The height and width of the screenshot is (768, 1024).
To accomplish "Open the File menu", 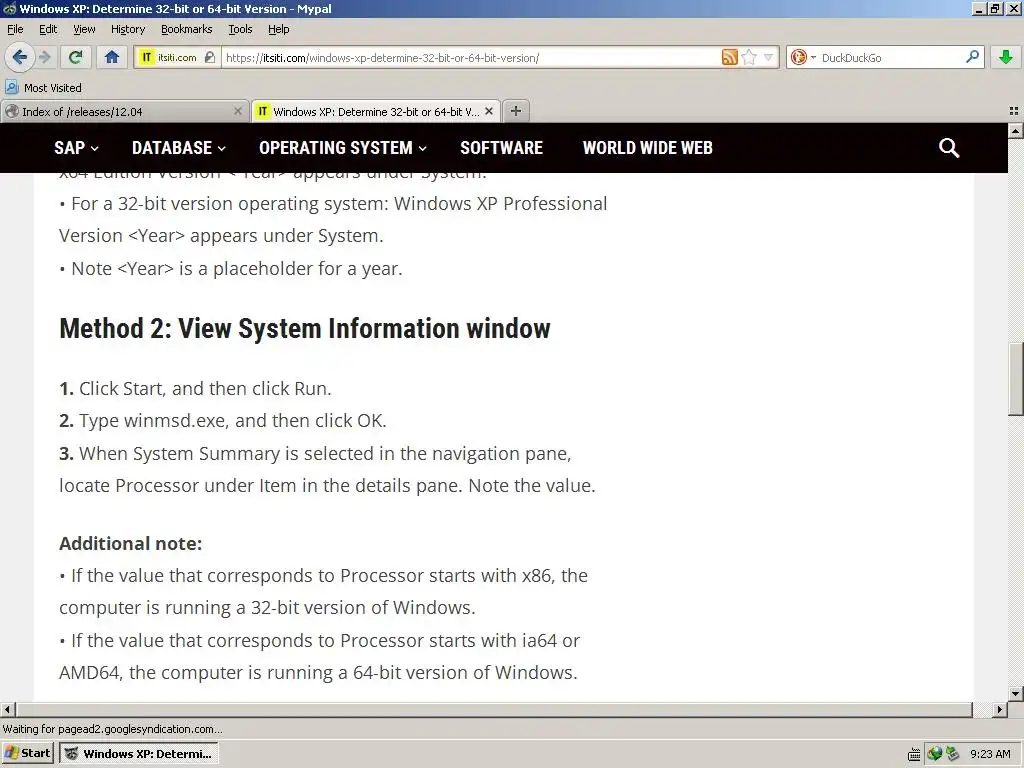I will pyautogui.click(x=15, y=29).
